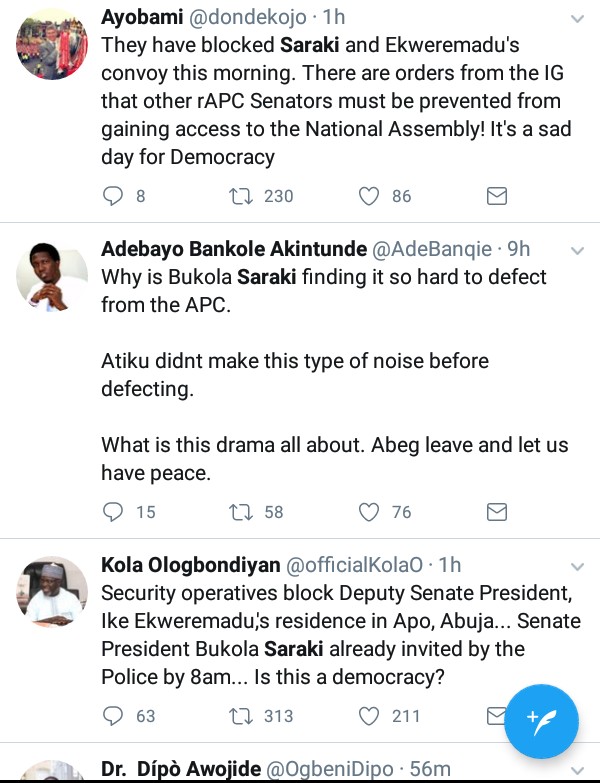Compose a new tweet with floating button
600x783 pixels.
(542, 719)
